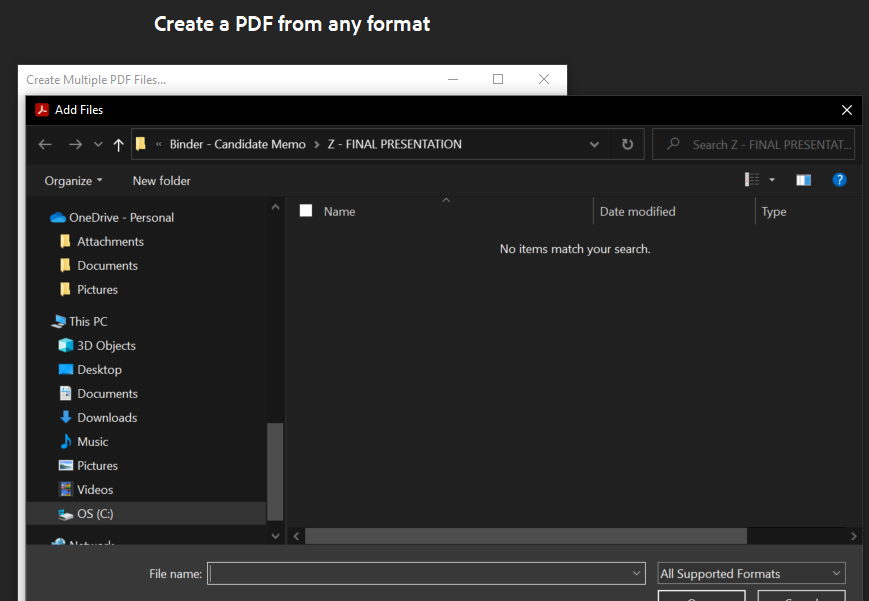869x601 pixels.
Task: Click inside the File name input box
Action: 425,573
